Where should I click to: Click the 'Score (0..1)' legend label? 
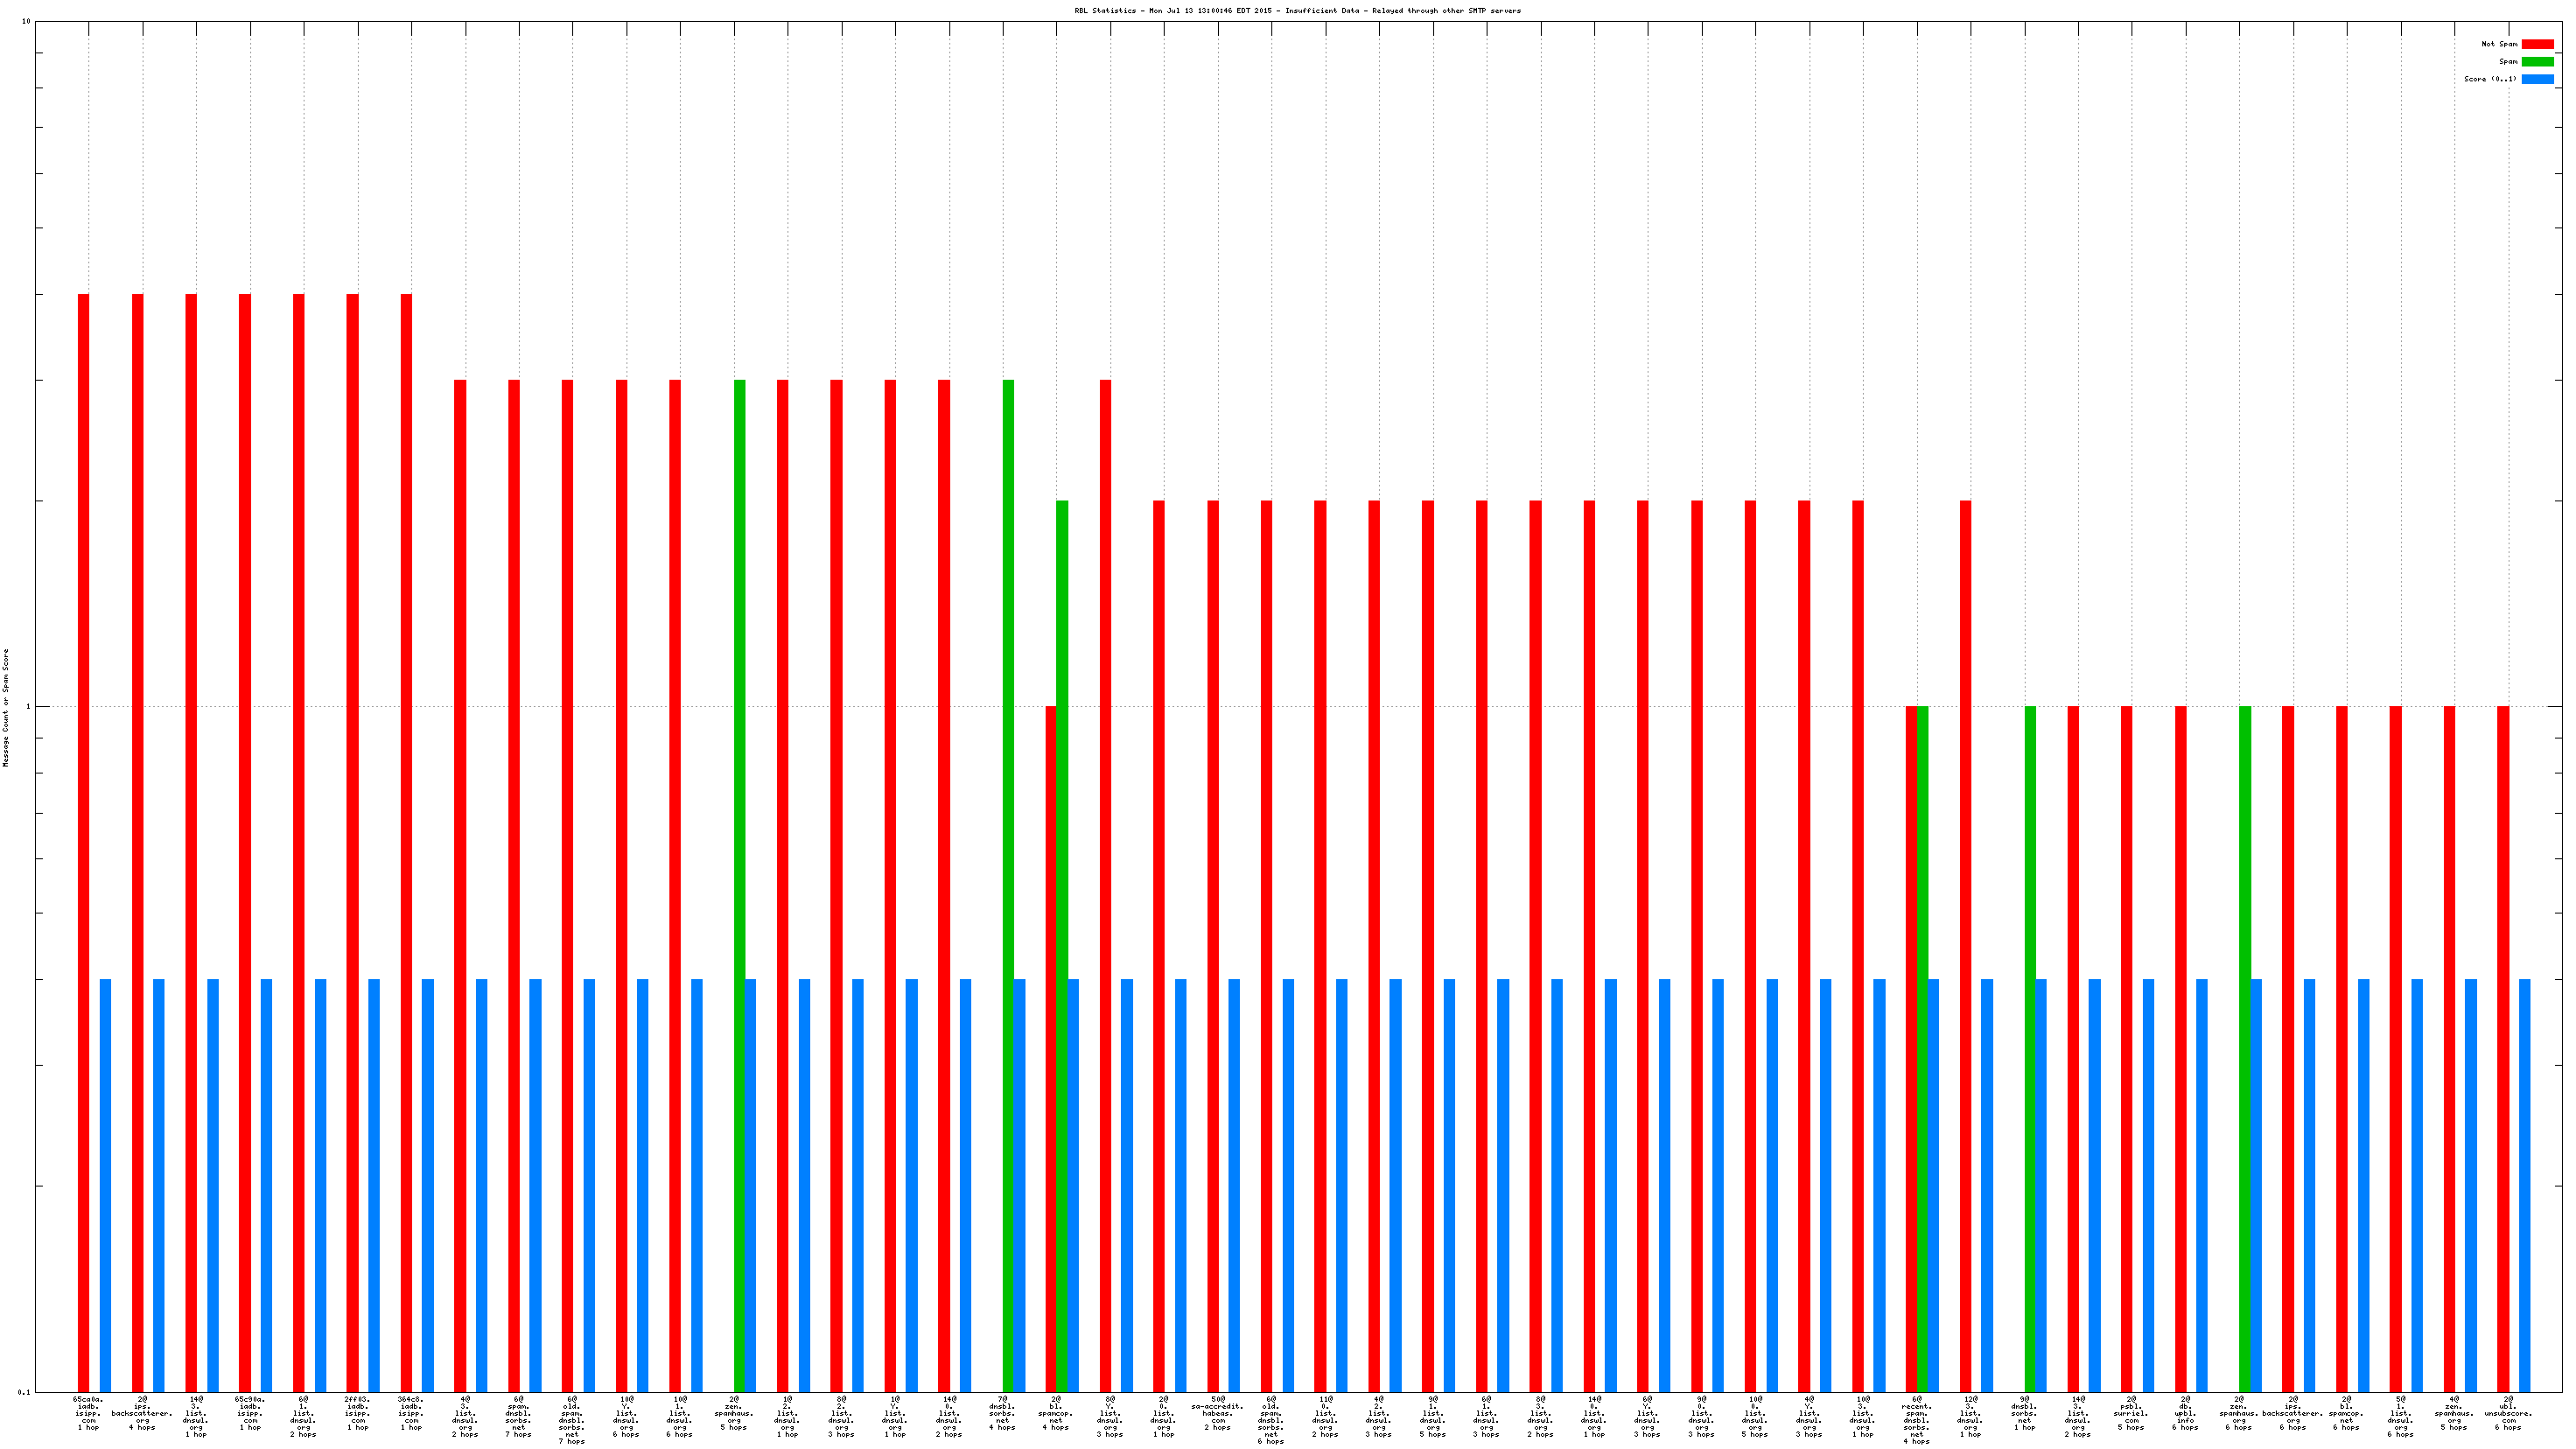tap(2490, 79)
